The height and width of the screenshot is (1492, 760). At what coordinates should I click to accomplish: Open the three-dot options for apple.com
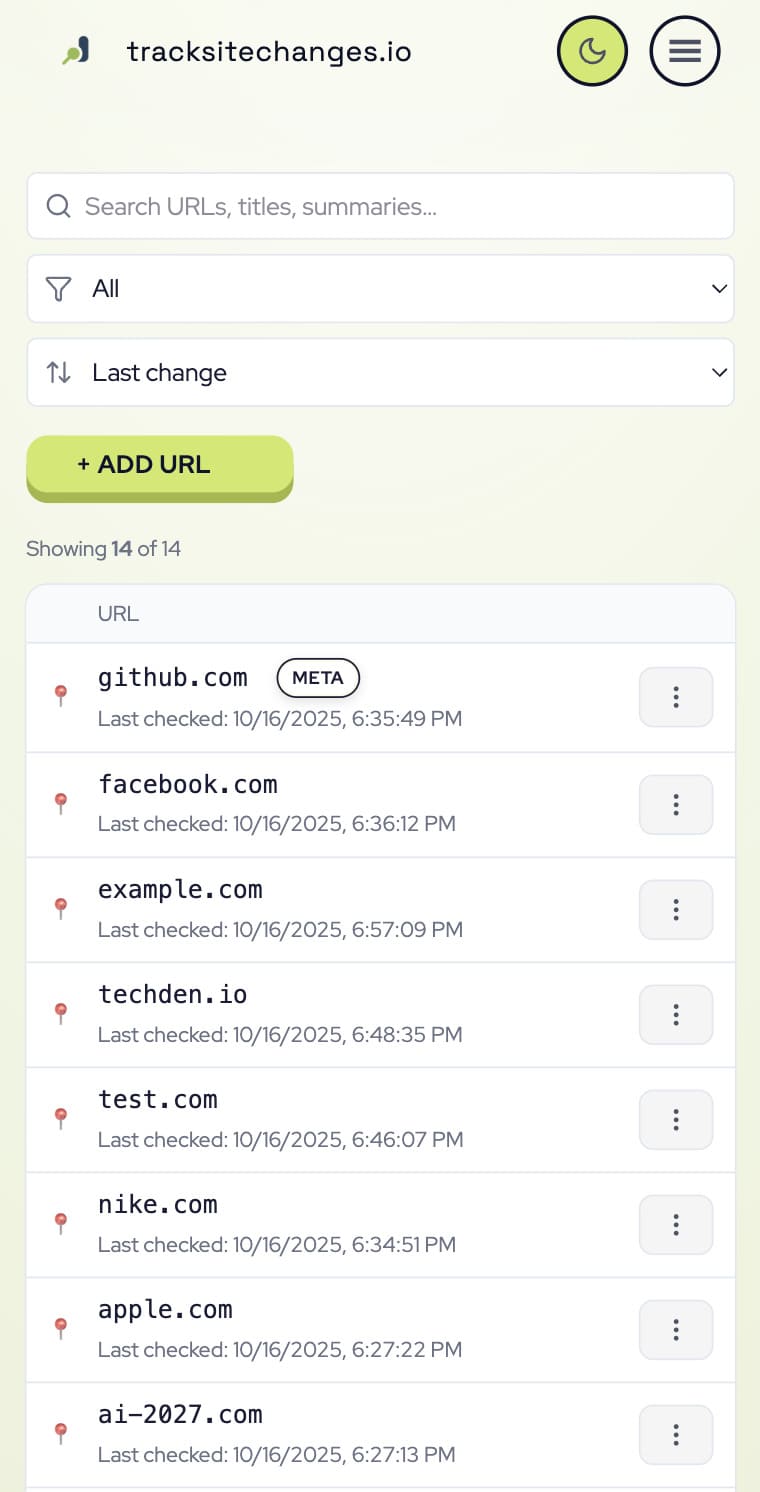675,1329
